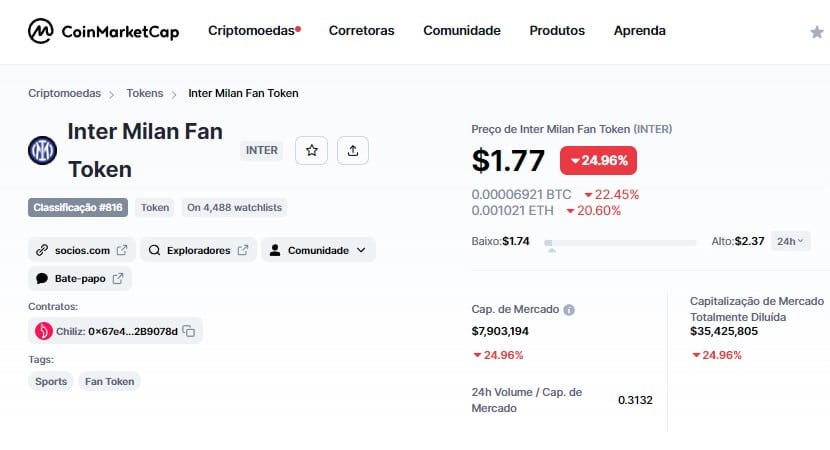The height and width of the screenshot is (450, 830).
Task: Click the Chiliz chain logo icon
Action: click(x=43, y=331)
